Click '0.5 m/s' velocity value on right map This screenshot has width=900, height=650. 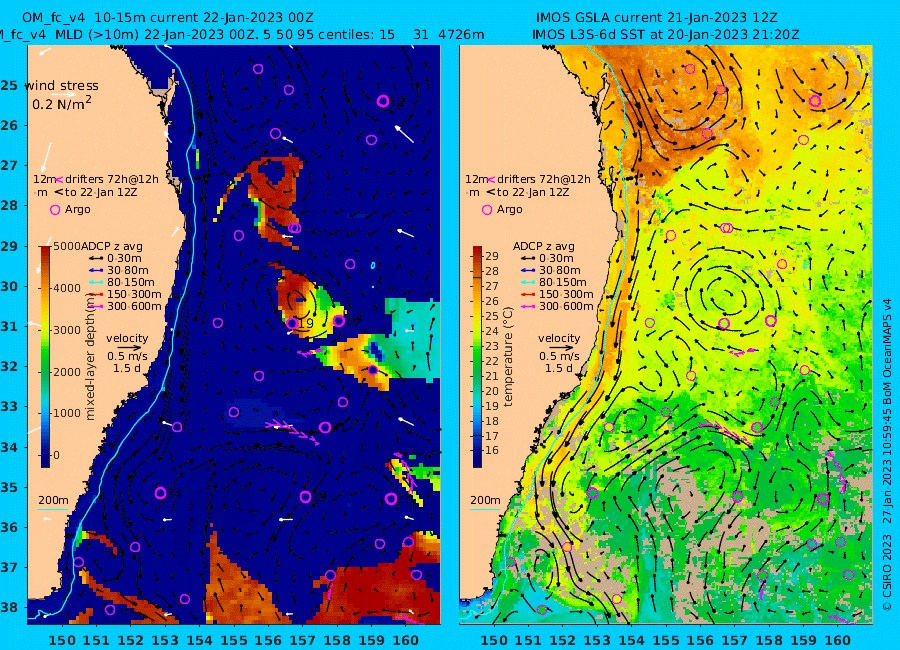pos(559,357)
